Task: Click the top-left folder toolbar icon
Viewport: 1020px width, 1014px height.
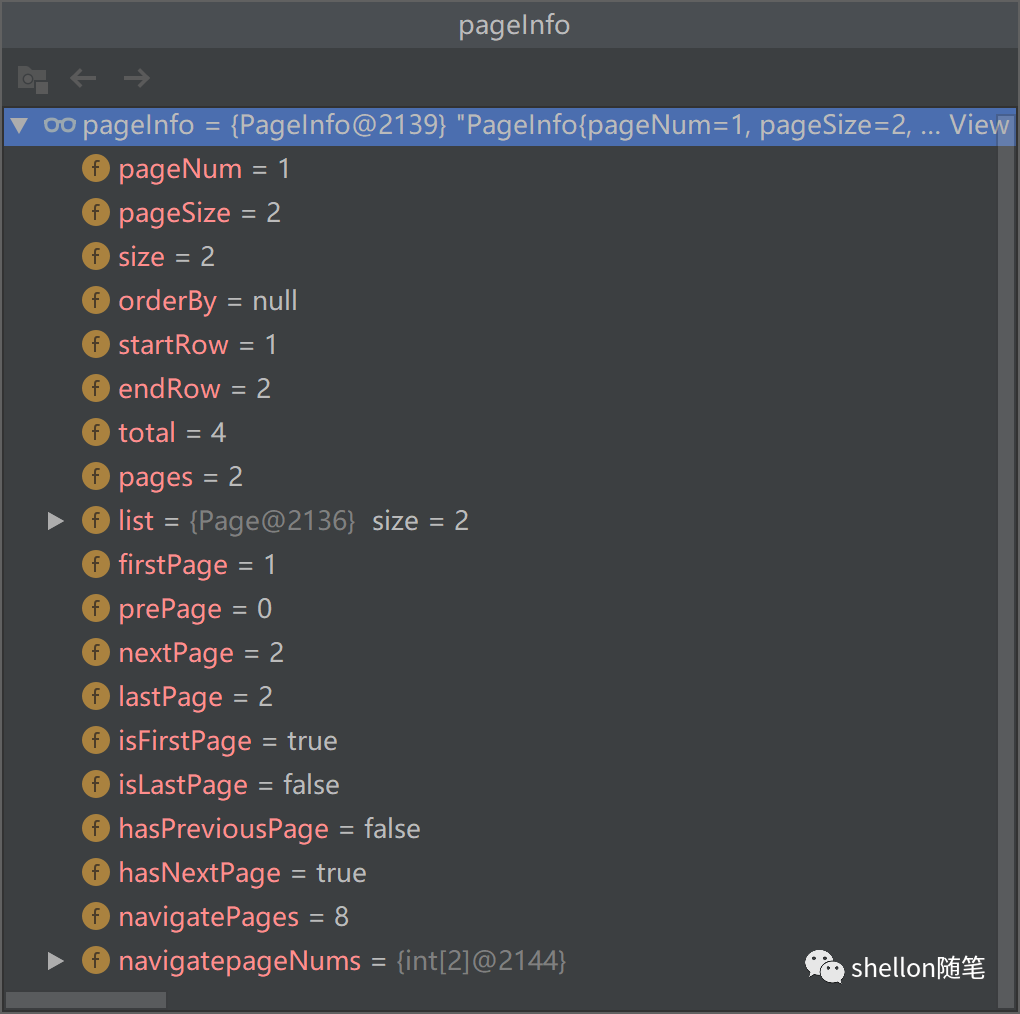Action: (32, 78)
